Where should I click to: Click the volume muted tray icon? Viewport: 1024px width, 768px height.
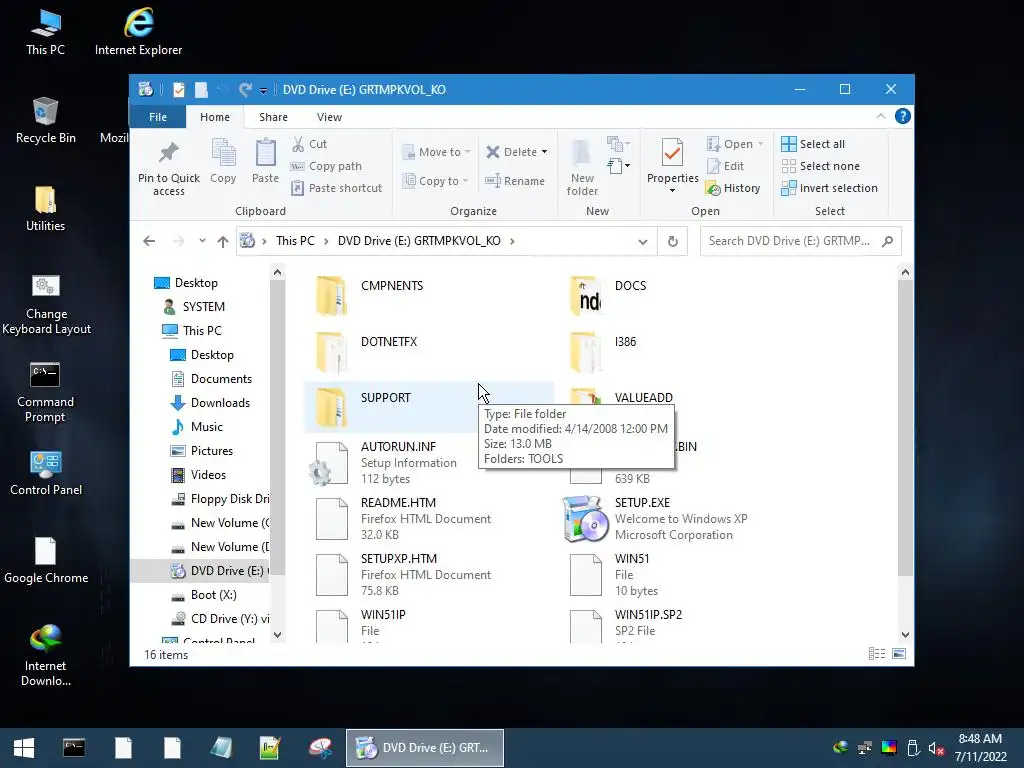point(936,748)
